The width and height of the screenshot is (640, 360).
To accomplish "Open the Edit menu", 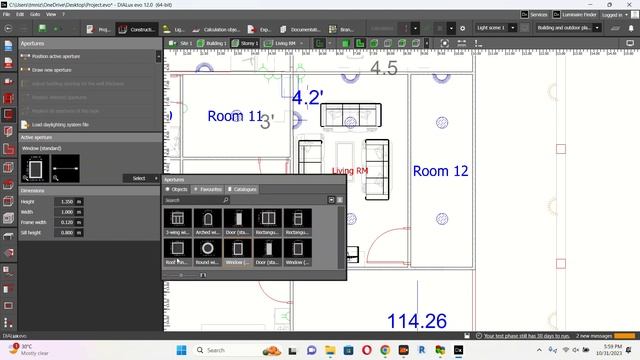I will coord(20,14).
